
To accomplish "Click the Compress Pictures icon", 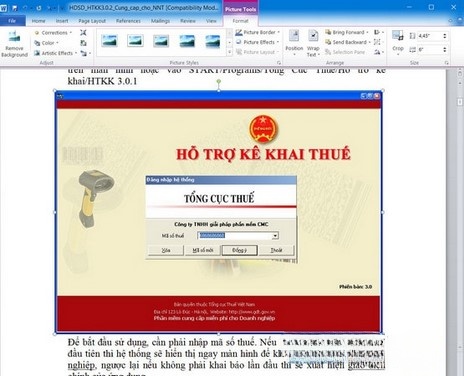I will 83,33.
